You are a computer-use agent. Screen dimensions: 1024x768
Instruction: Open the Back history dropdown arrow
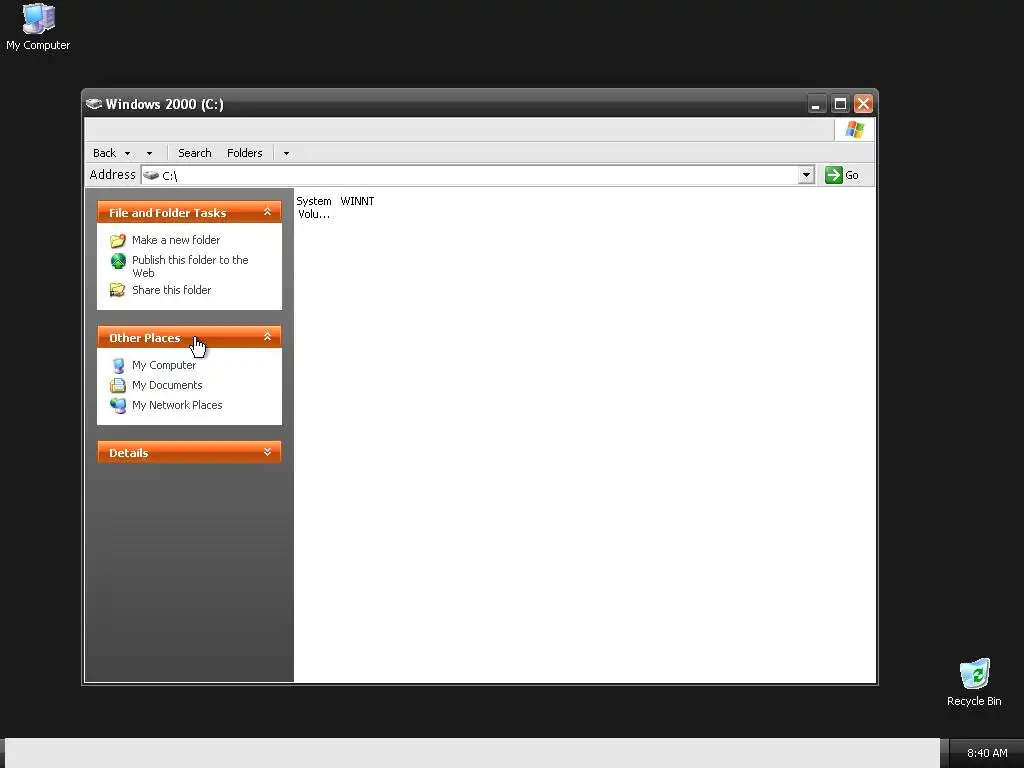(127, 153)
